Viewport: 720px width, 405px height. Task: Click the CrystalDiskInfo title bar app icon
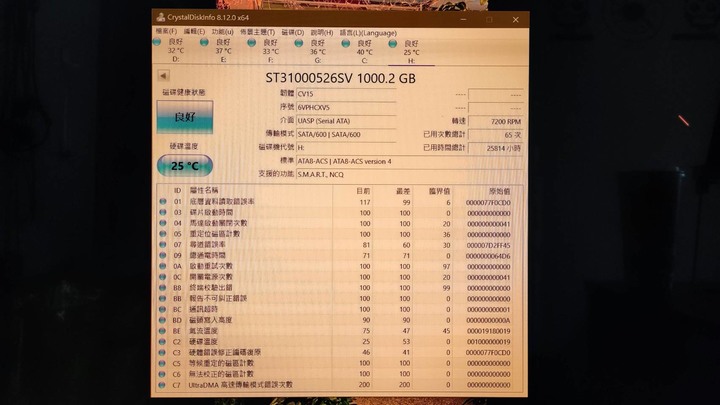point(160,17)
